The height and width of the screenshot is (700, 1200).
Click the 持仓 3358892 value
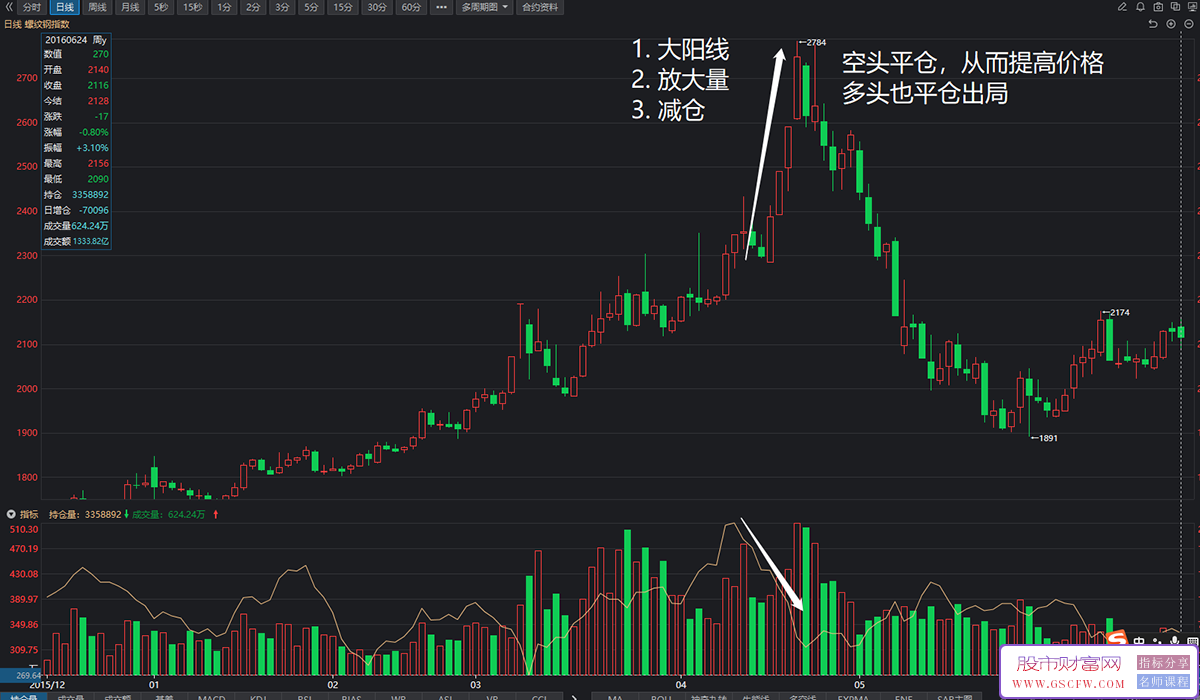point(90,194)
